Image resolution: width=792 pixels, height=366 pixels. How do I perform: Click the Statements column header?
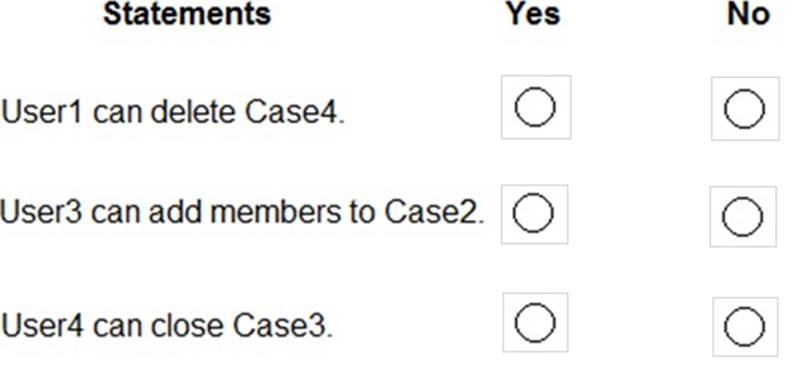point(187,14)
